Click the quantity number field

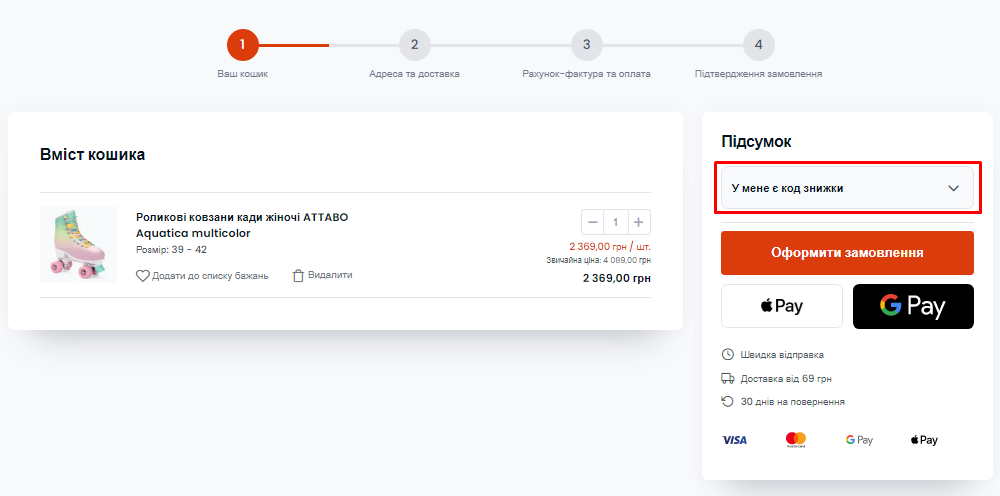[x=616, y=222]
